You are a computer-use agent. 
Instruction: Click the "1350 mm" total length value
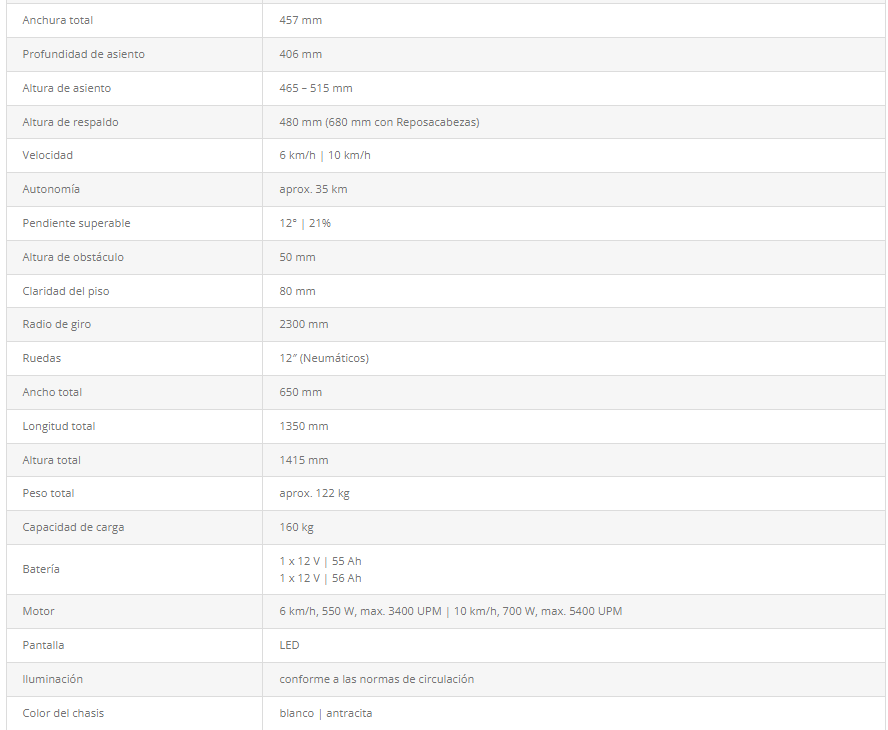(x=304, y=426)
